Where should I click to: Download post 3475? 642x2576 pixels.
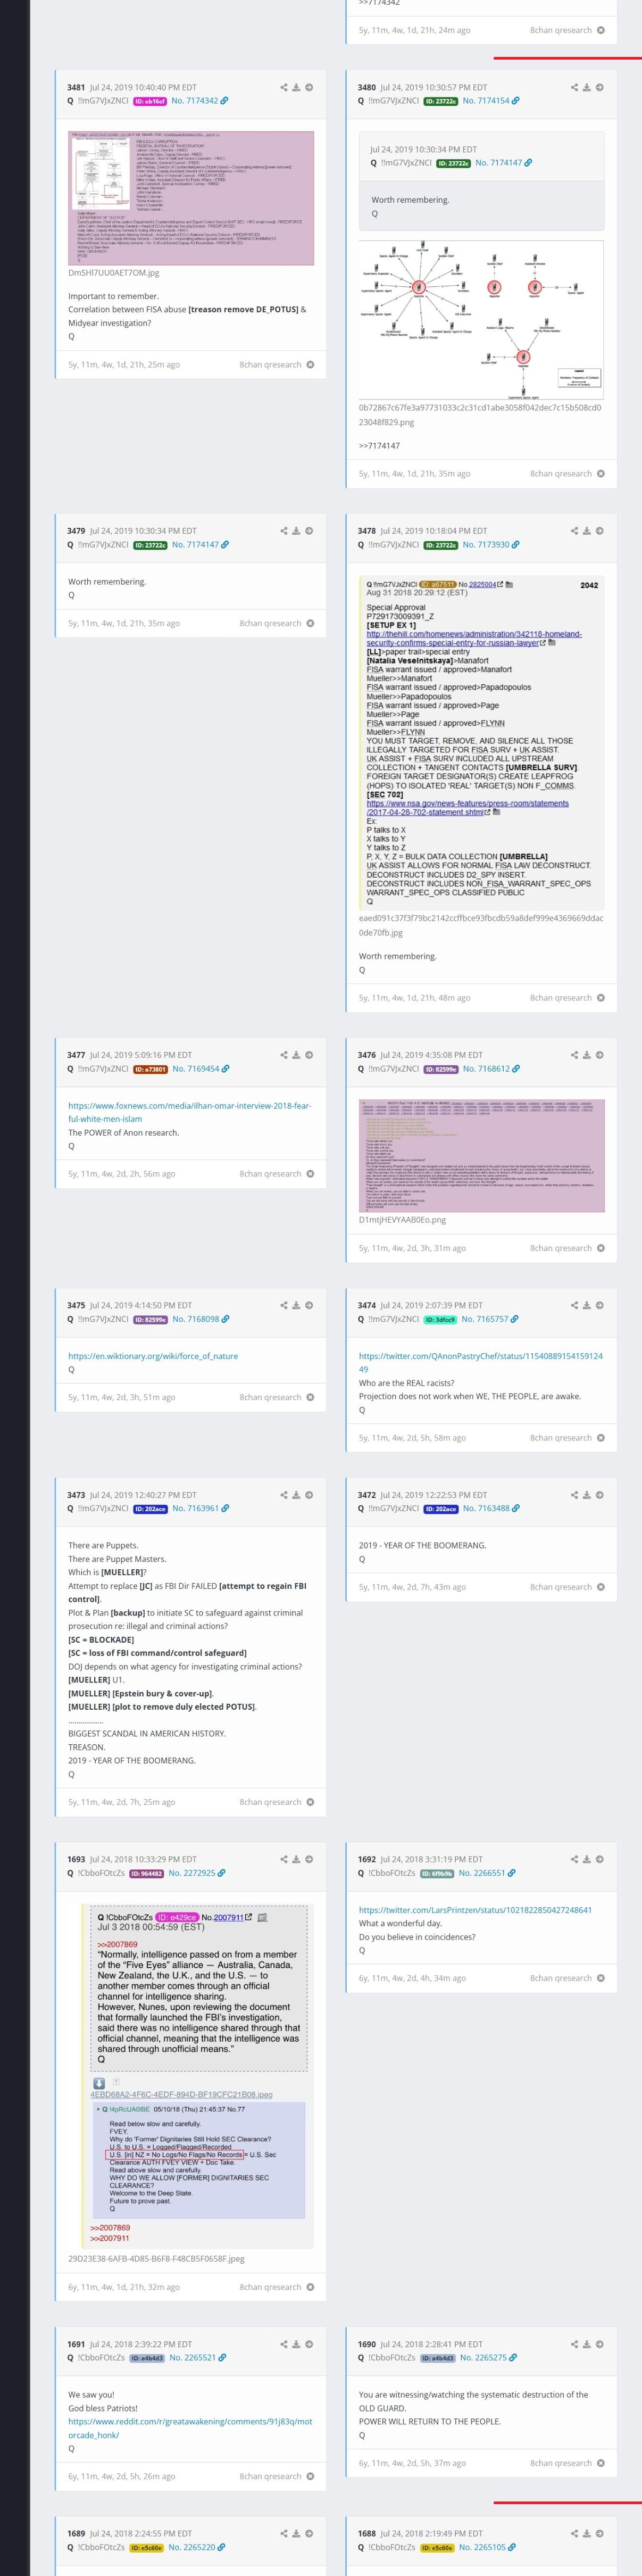tap(296, 1305)
